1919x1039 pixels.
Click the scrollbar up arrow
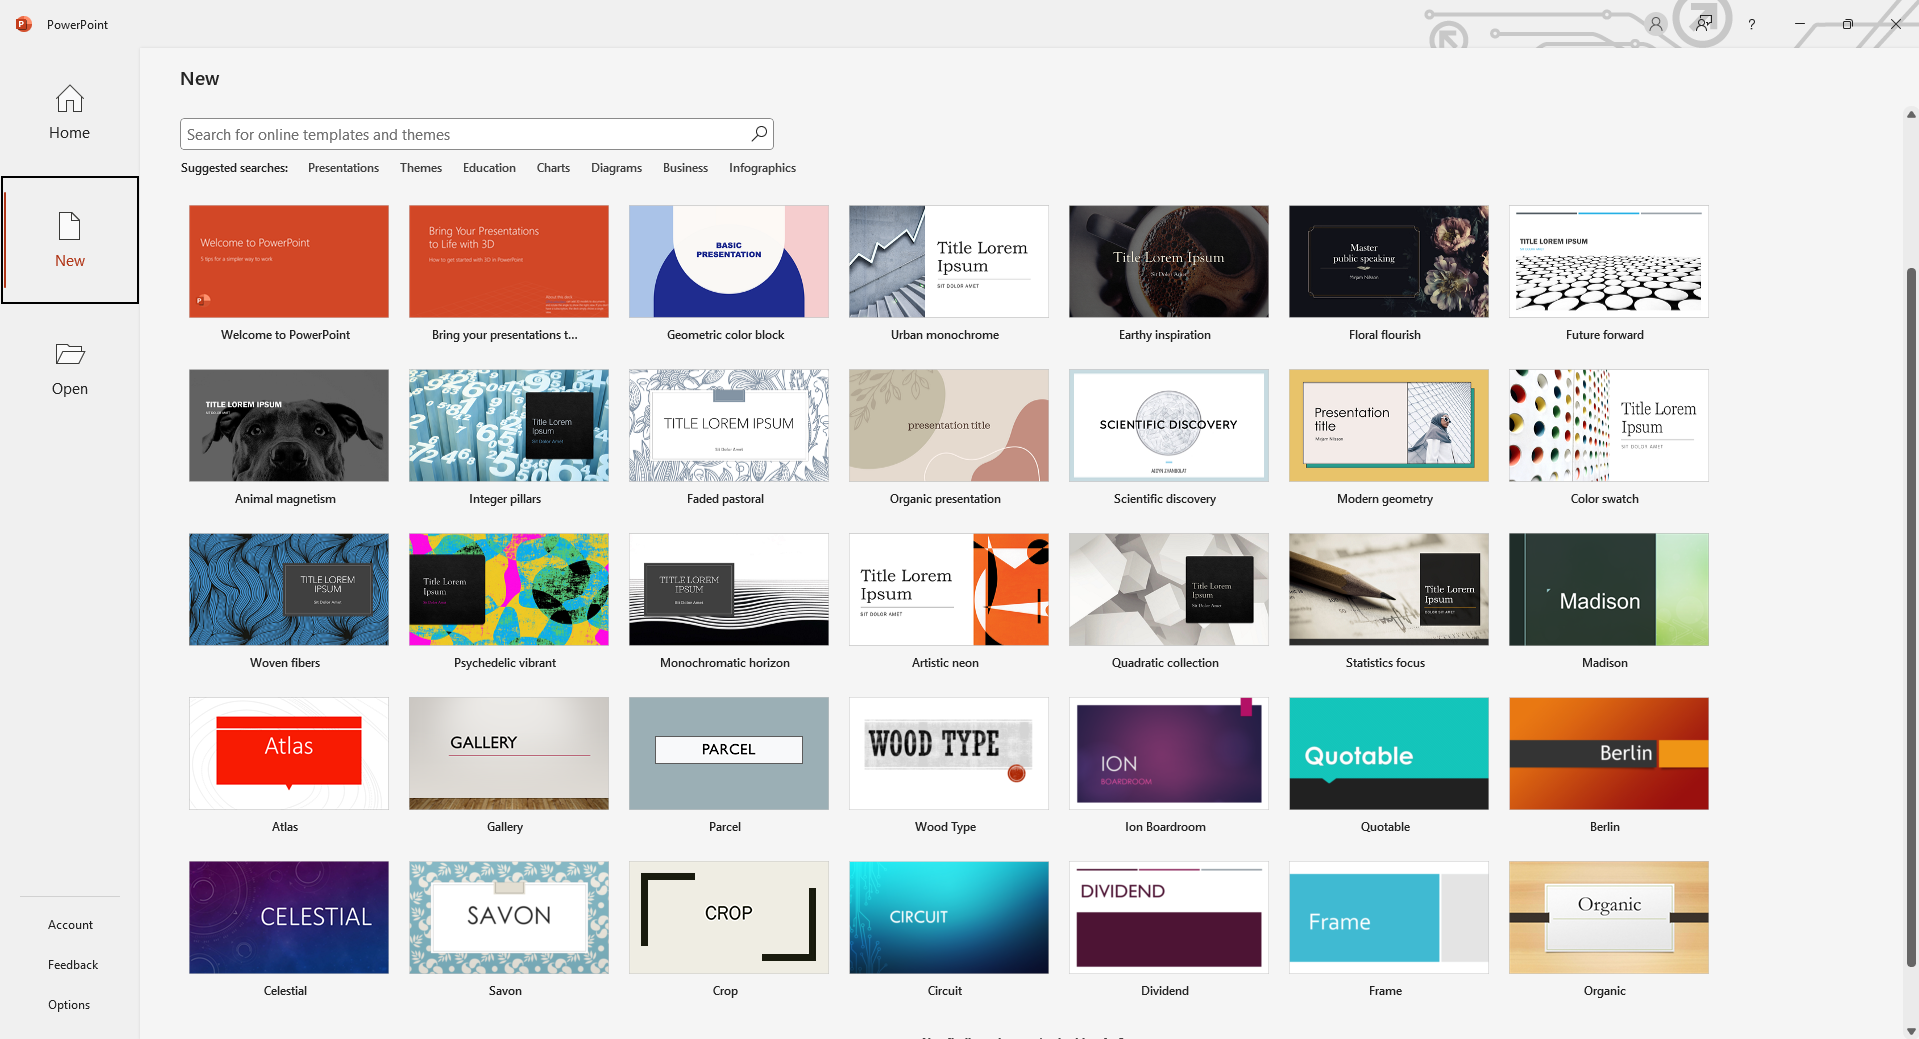[1911, 114]
